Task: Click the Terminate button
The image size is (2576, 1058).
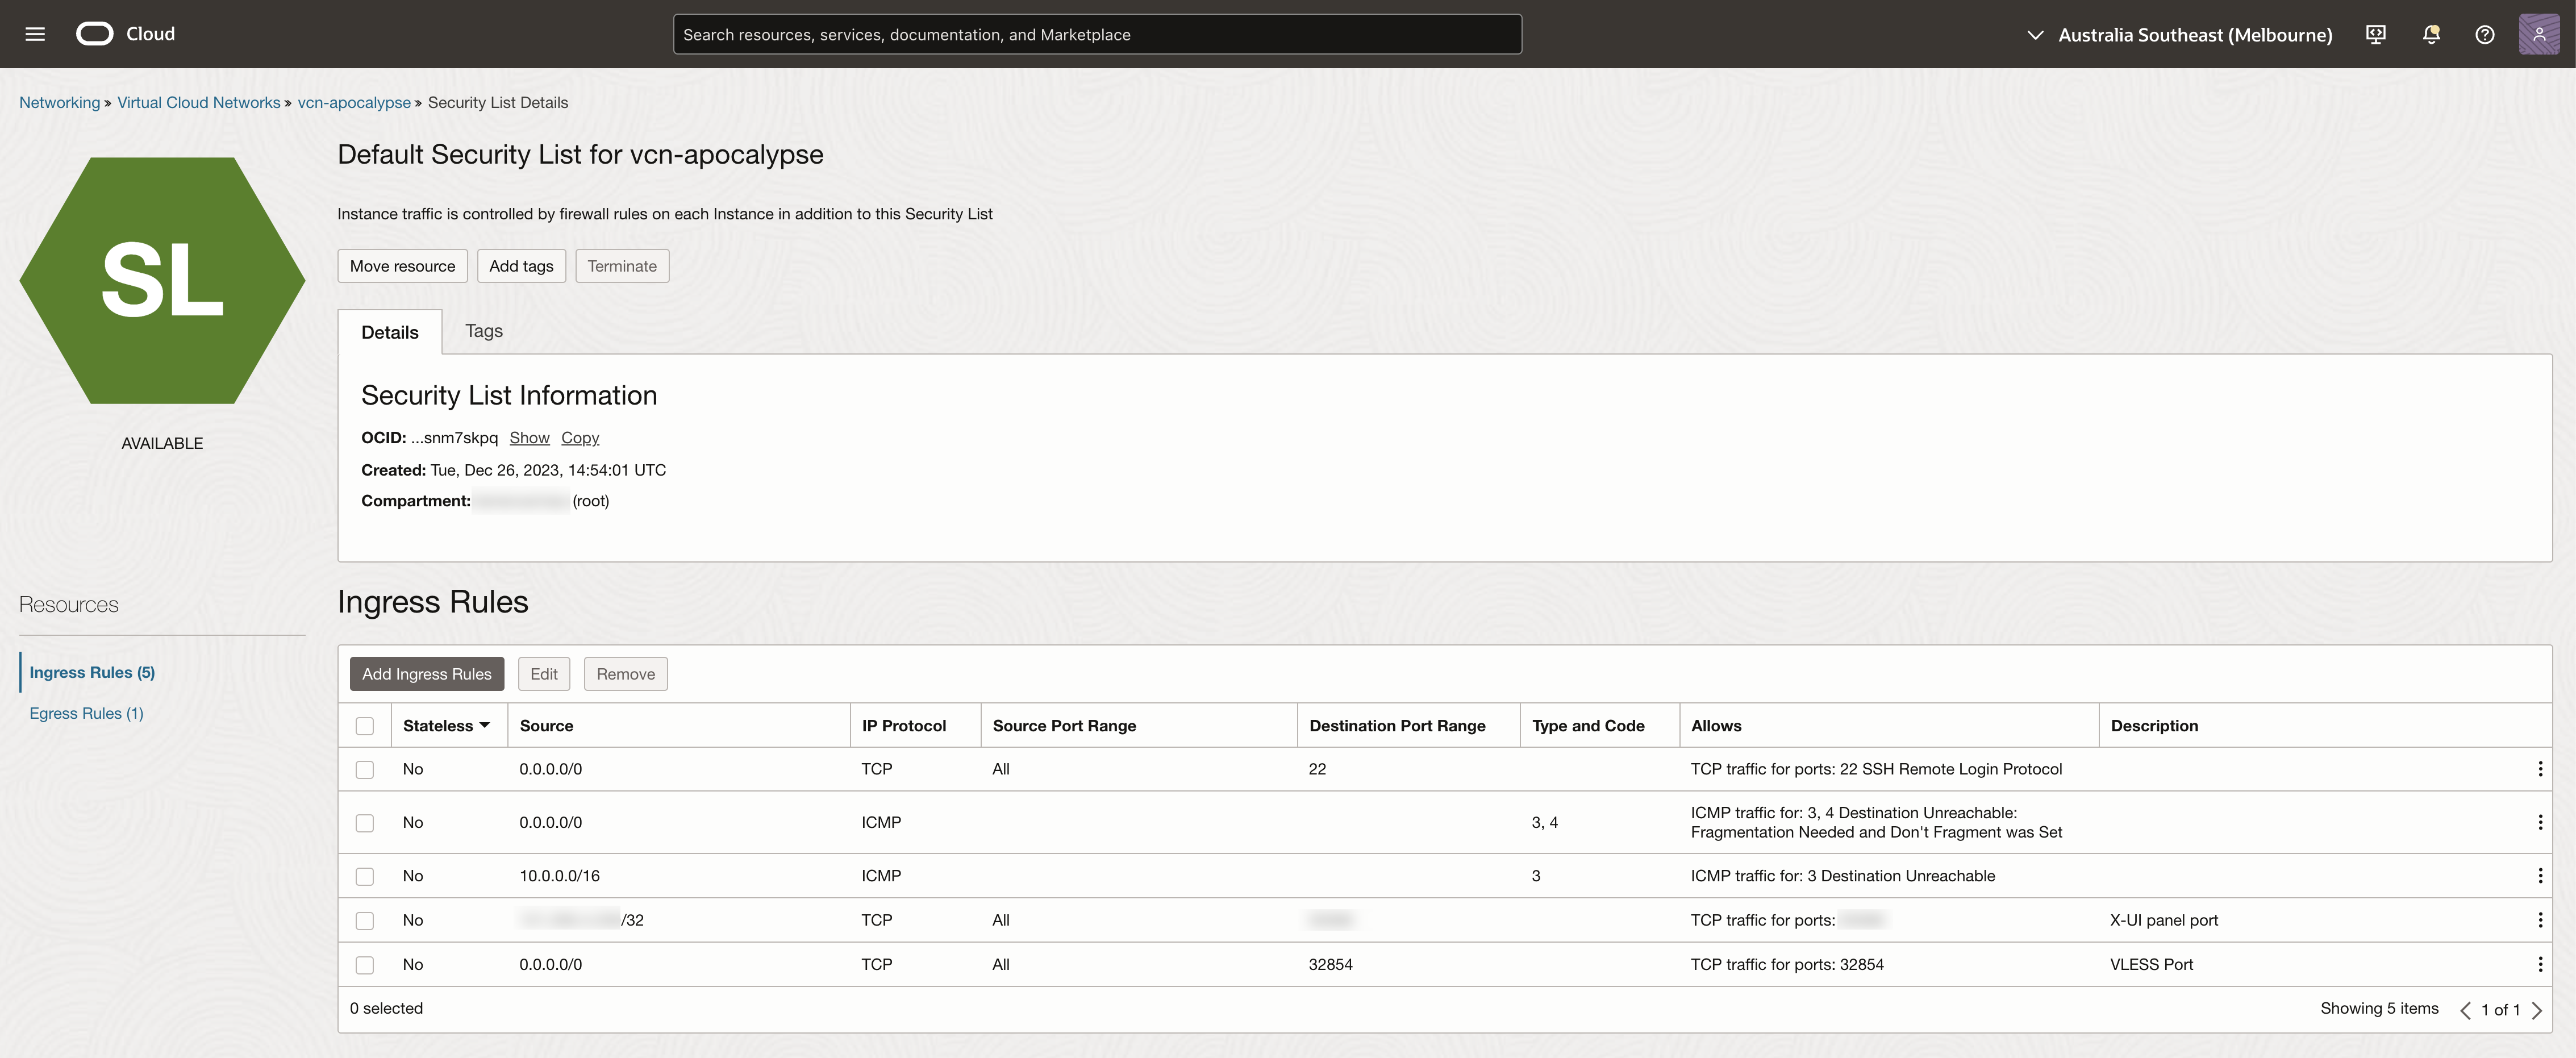Action: point(622,266)
